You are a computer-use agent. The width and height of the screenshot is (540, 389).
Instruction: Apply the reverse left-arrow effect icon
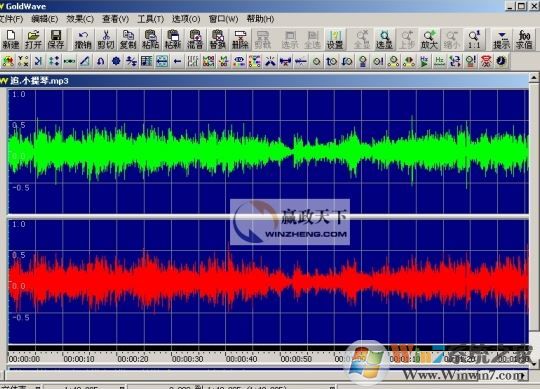point(177,62)
